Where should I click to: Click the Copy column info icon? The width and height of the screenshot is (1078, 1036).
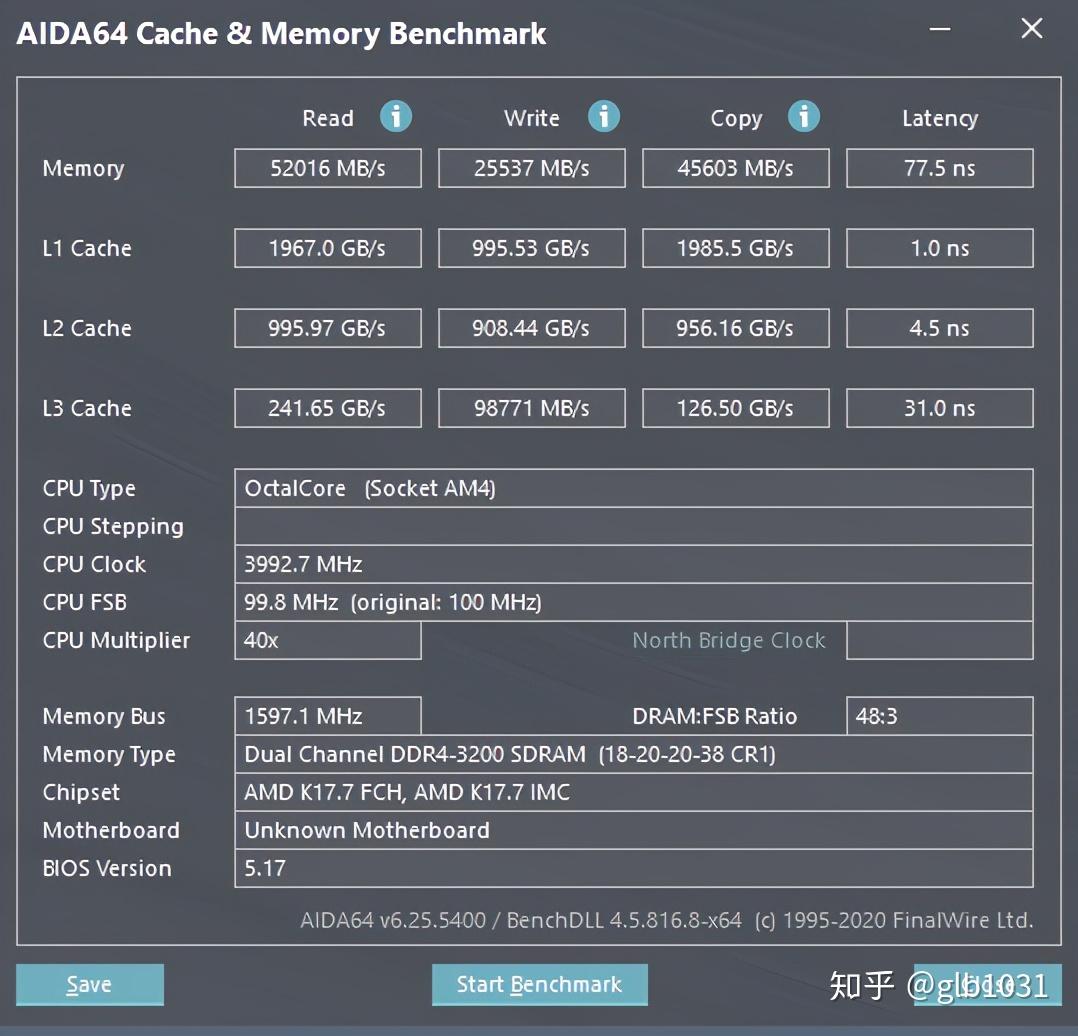[804, 117]
